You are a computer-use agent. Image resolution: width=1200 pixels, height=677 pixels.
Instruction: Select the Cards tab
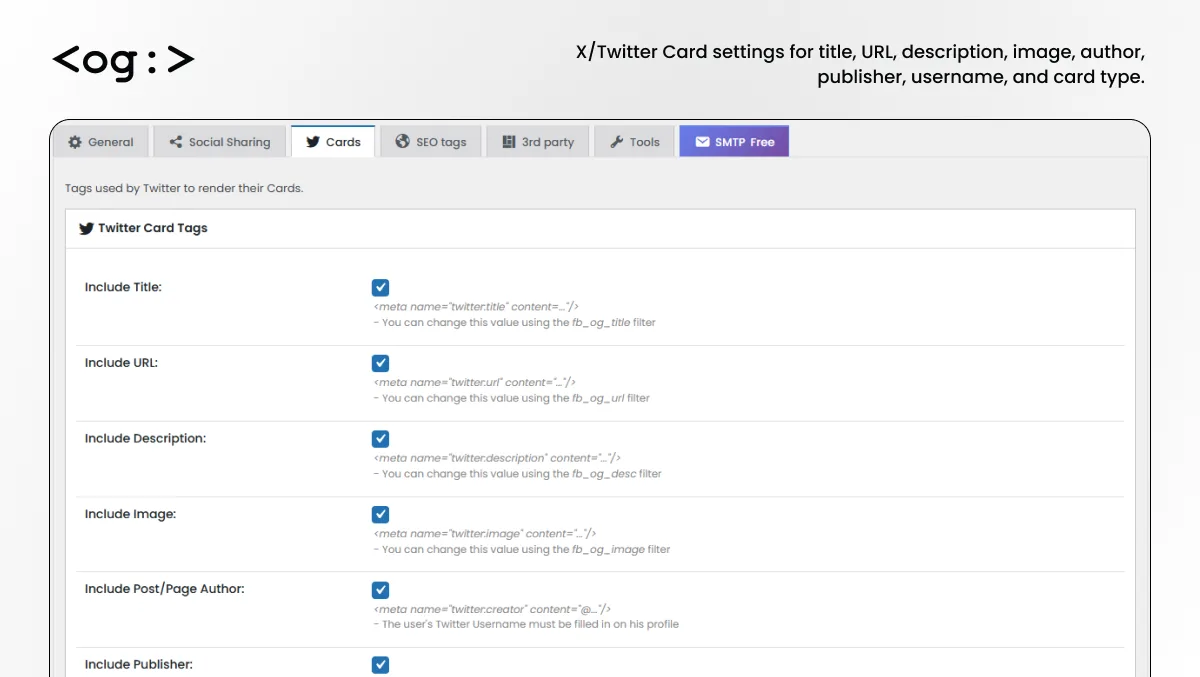[333, 142]
